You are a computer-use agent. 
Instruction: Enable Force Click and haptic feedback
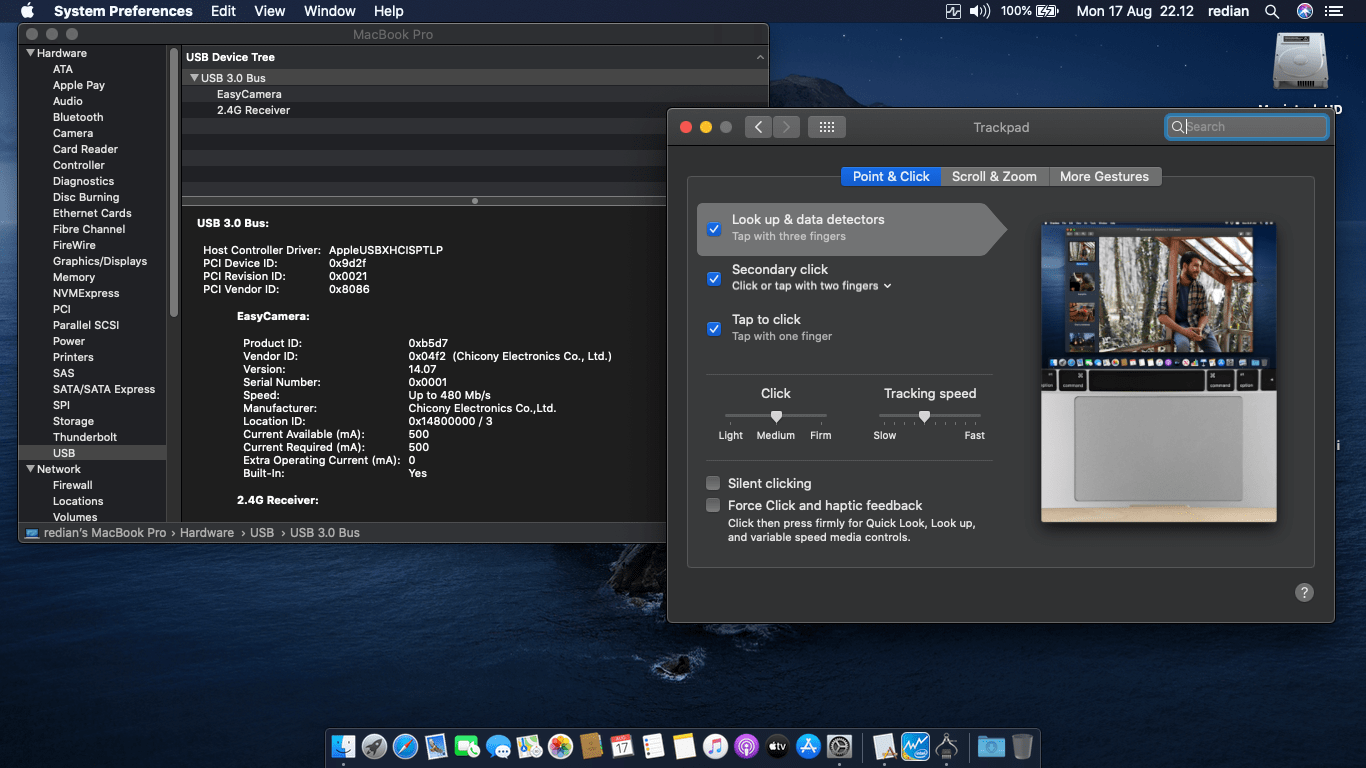click(x=713, y=505)
